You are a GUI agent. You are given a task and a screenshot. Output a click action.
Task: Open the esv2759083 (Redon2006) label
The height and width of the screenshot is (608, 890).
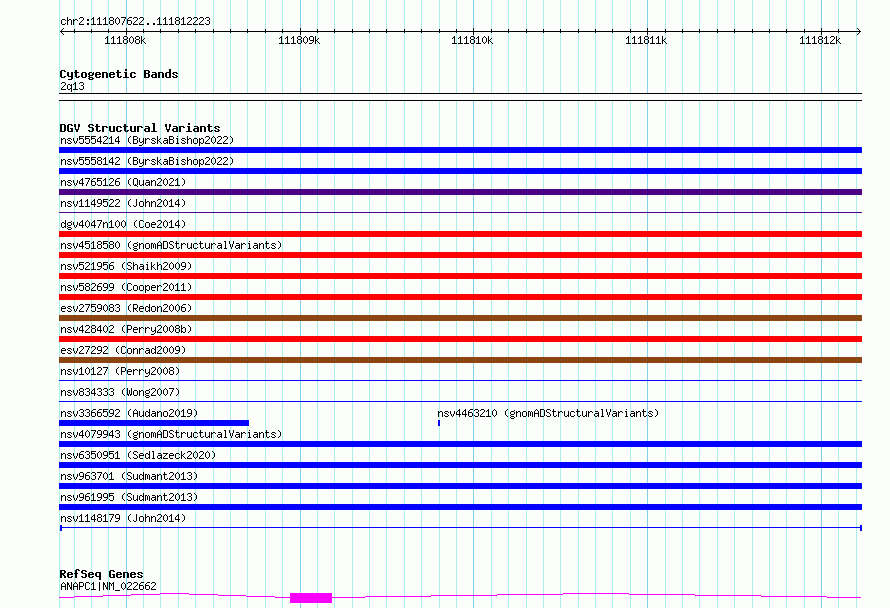[x=126, y=308]
